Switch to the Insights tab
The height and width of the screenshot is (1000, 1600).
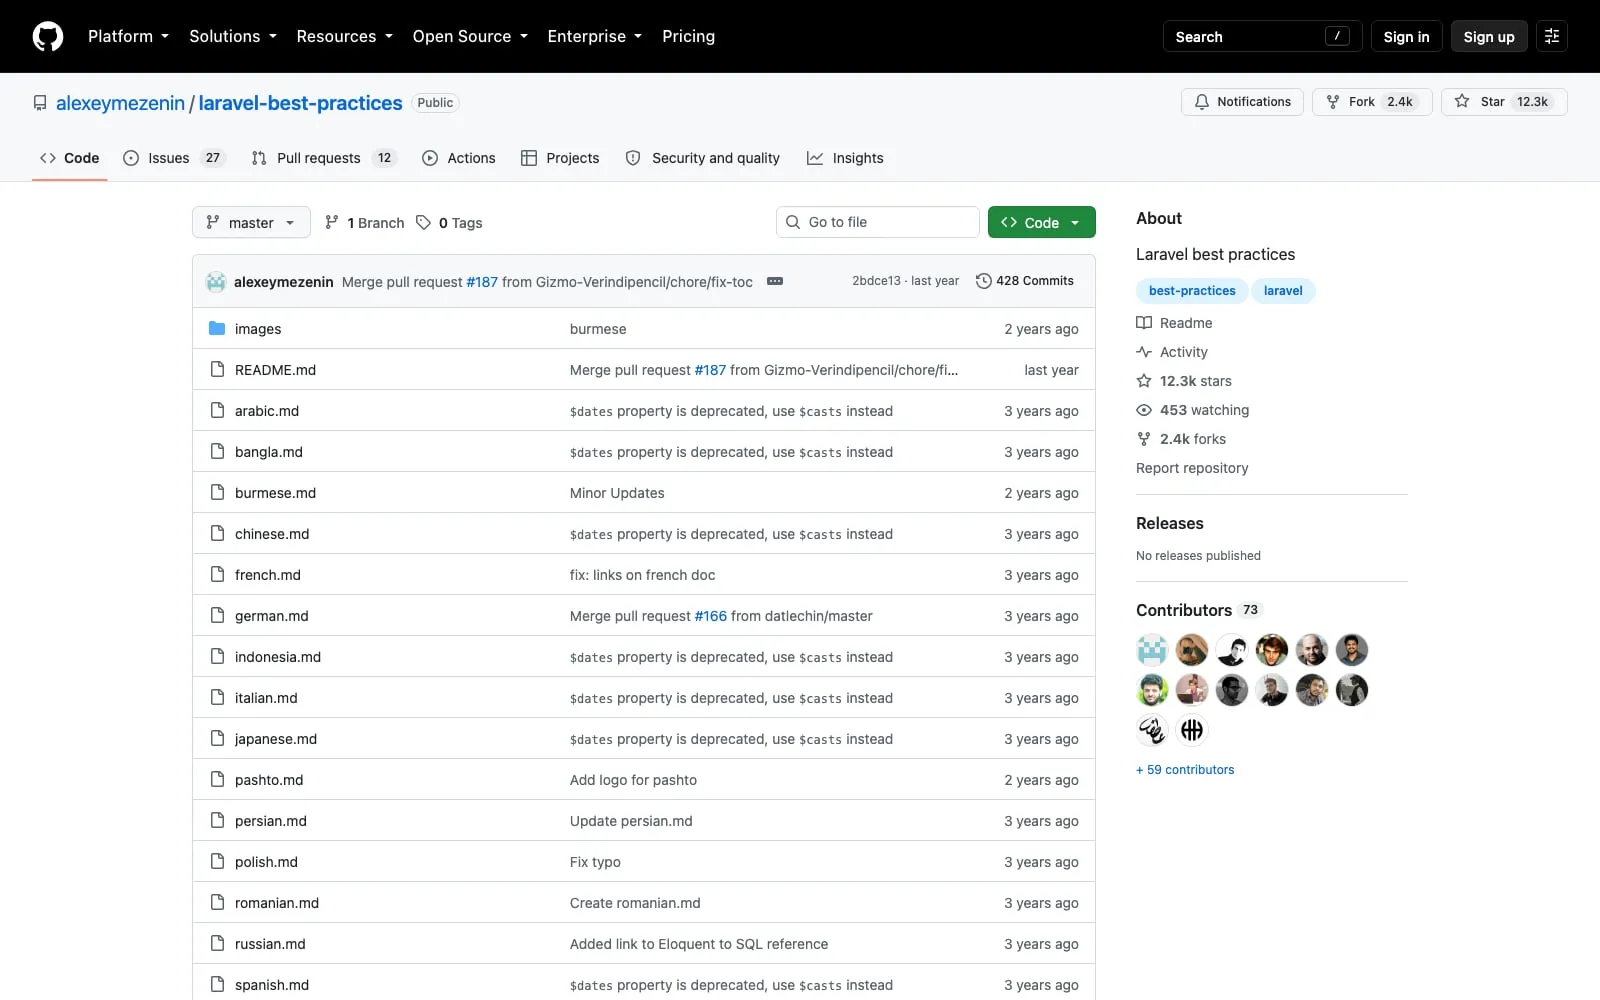[845, 158]
